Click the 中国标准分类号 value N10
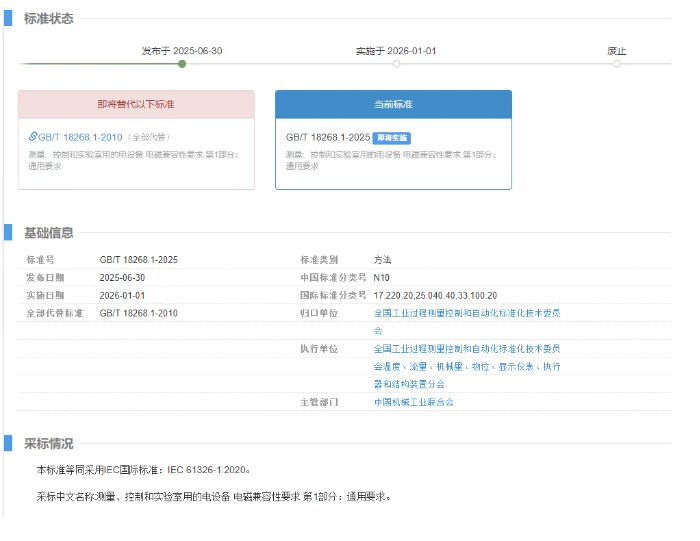The height and width of the screenshot is (541, 700). click(382, 278)
